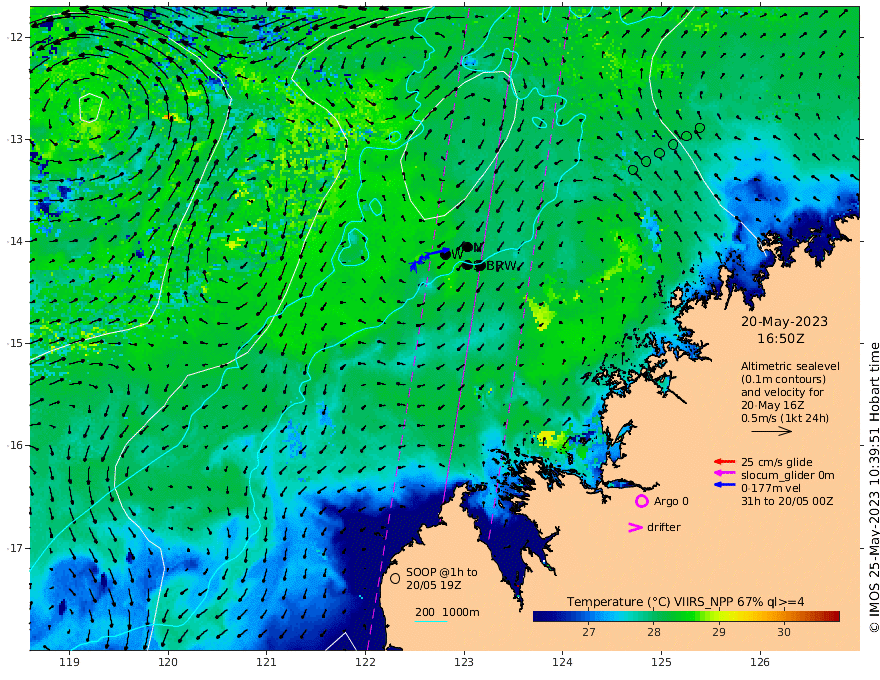Click the 0.5m/s (1kt 24h) scale text

coord(785,418)
